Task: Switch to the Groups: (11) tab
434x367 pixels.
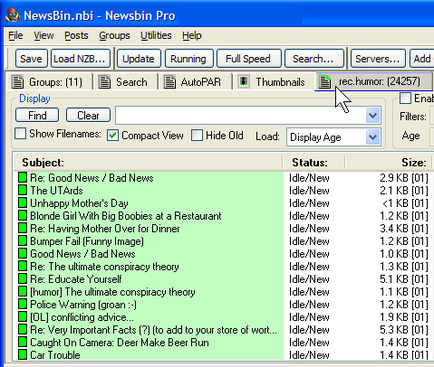Action: click(x=49, y=82)
